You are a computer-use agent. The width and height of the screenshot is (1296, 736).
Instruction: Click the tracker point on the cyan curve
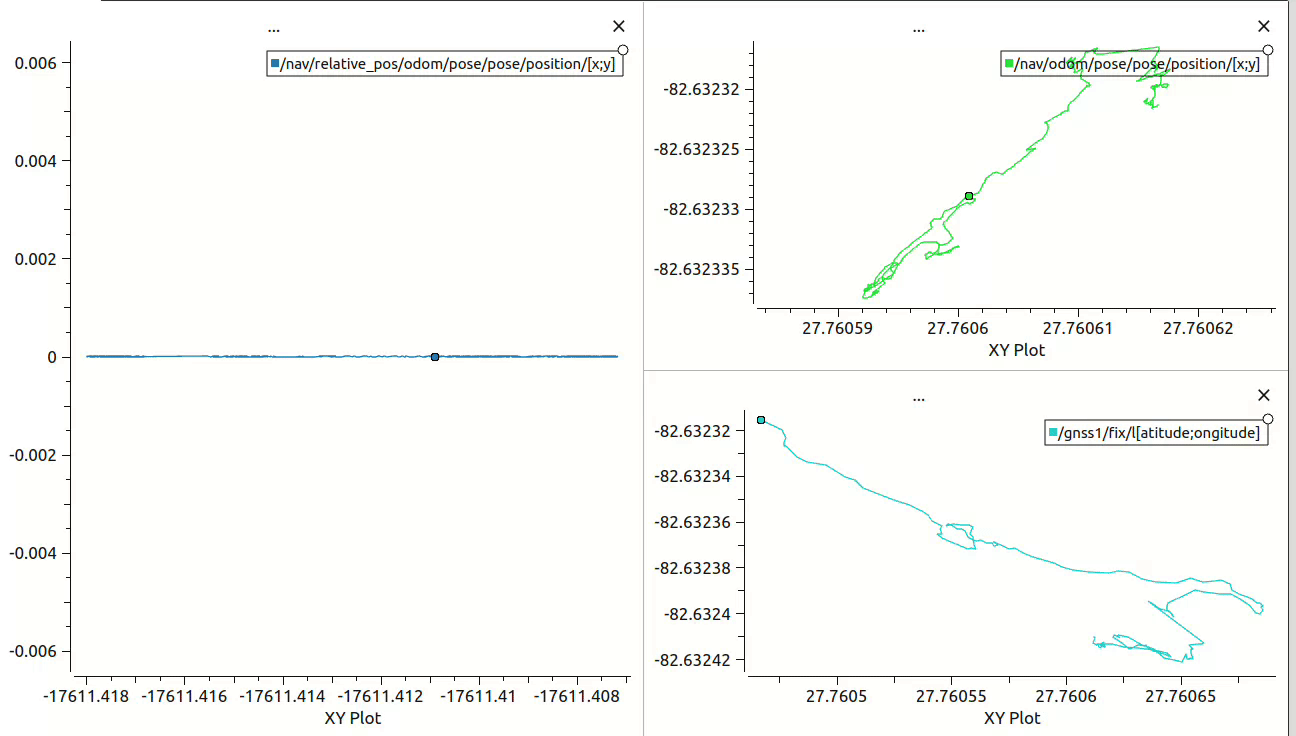[x=760, y=421]
